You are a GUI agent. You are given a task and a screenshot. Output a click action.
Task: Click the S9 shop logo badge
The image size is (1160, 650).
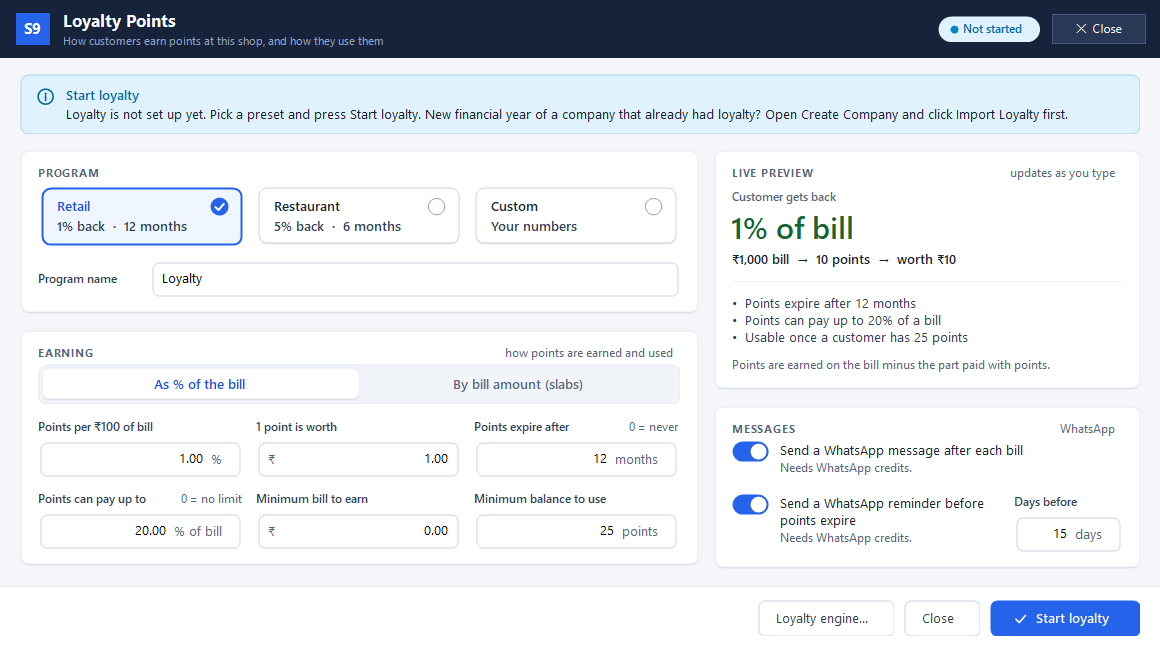click(33, 29)
